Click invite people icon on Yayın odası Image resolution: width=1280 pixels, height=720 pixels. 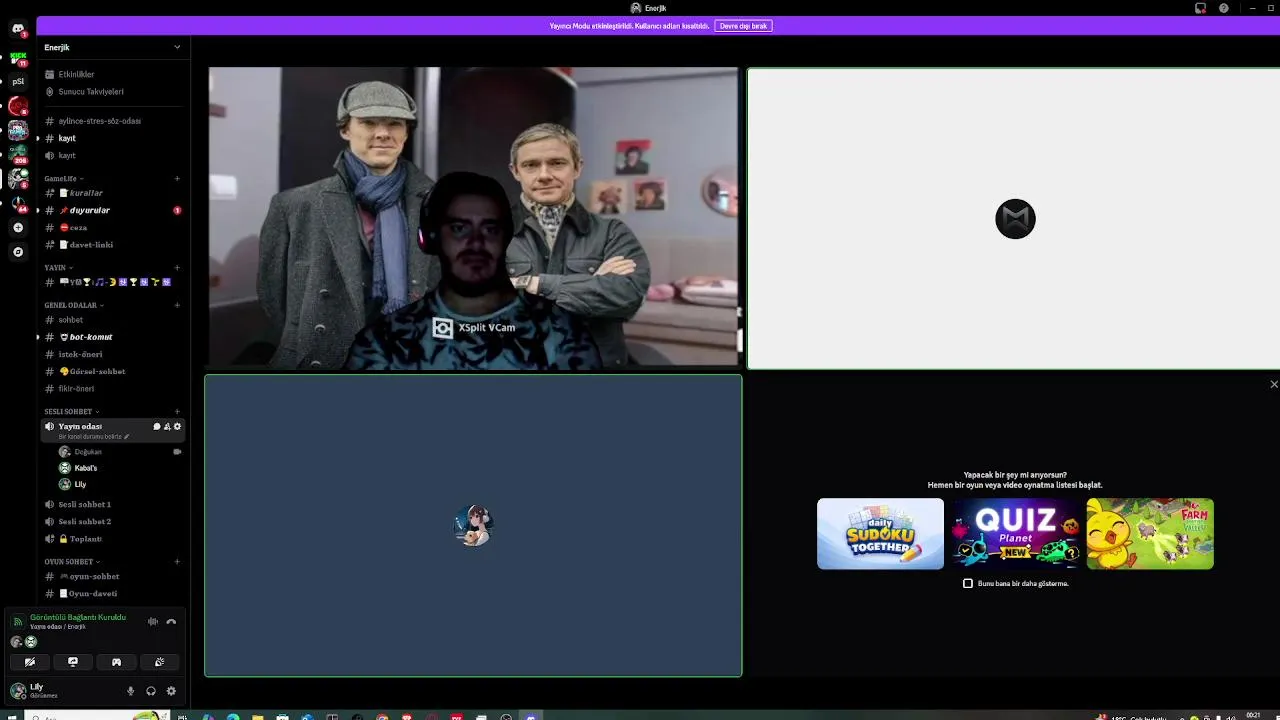pos(167,427)
